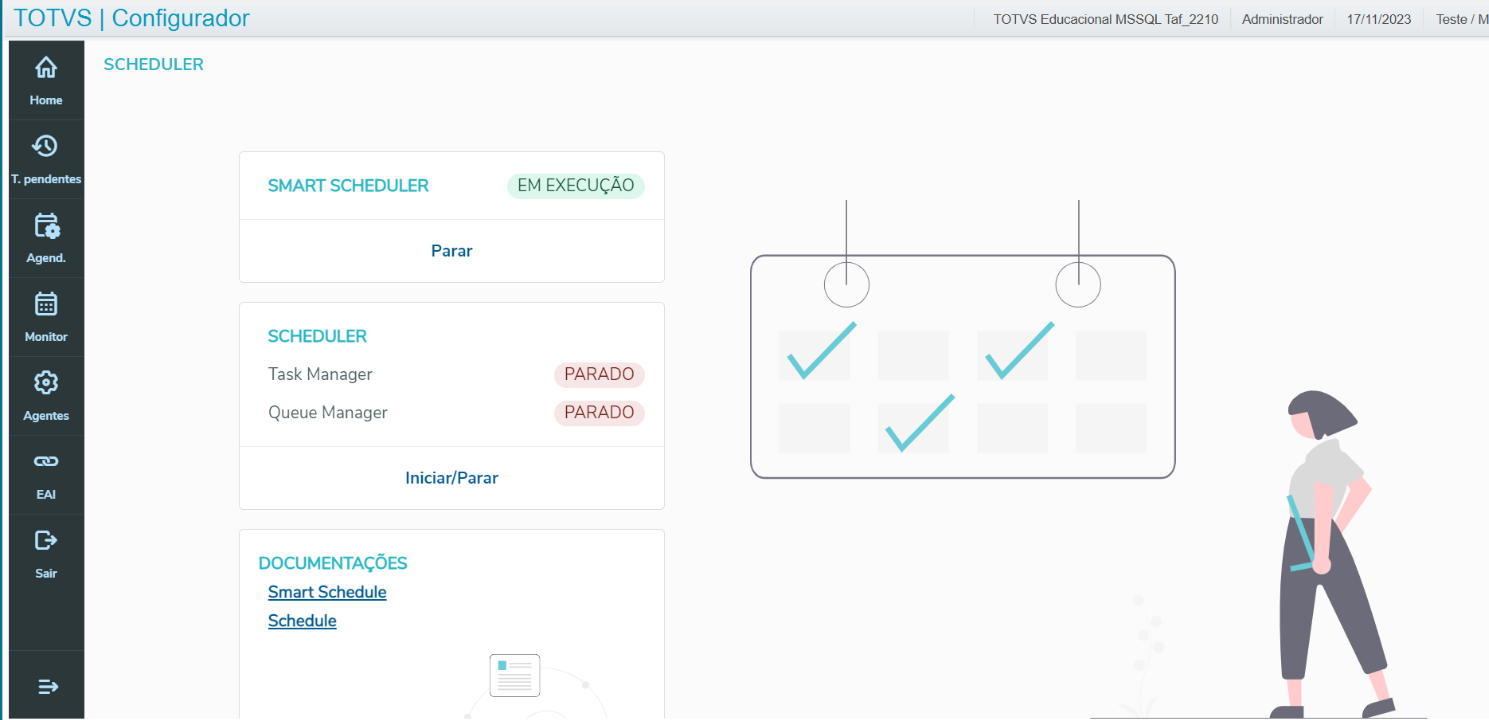
Task: Click the Administrador user label
Action: (1282, 19)
